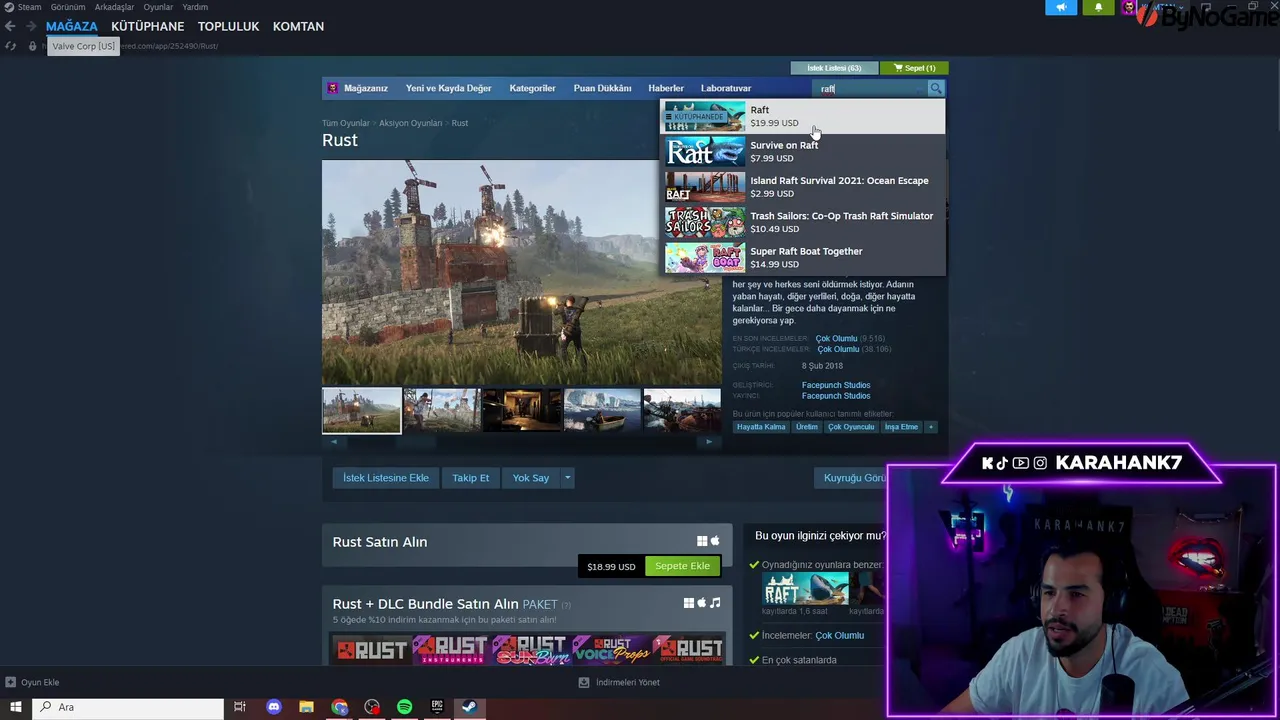Open the Yardım menu
The height and width of the screenshot is (720, 1280).
click(x=195, y=7)
